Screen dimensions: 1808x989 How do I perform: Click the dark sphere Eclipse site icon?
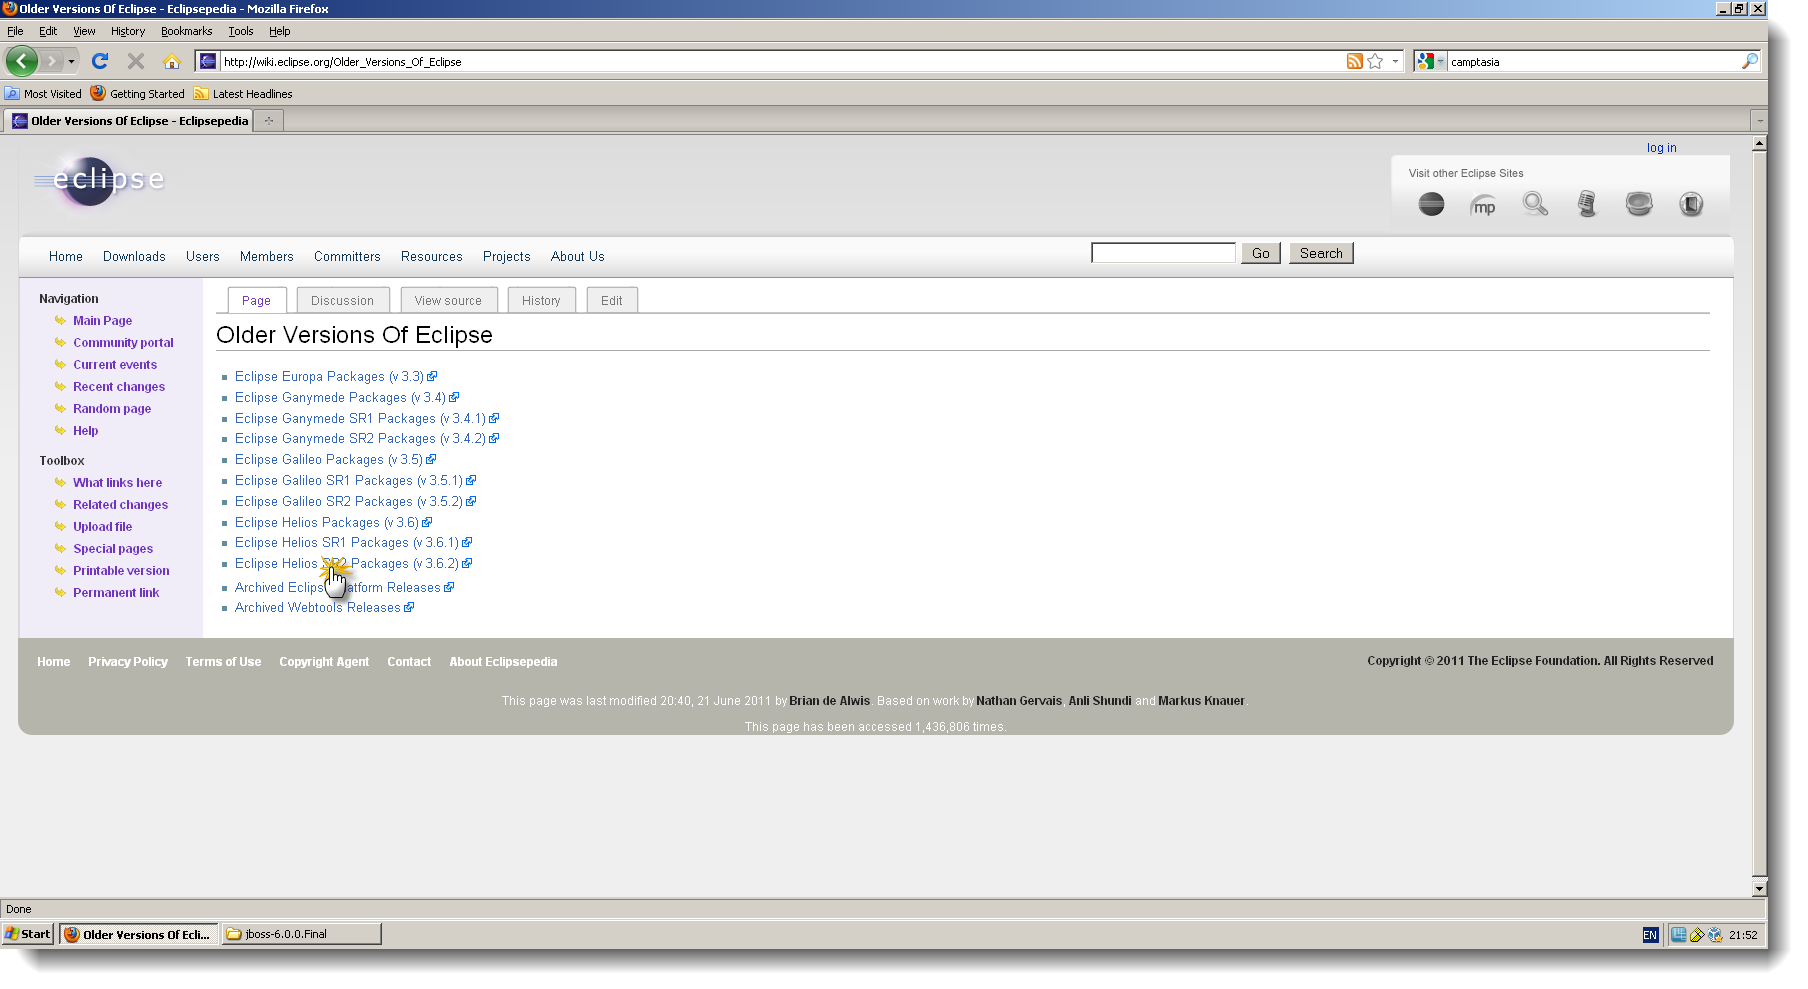point(1431,204)
